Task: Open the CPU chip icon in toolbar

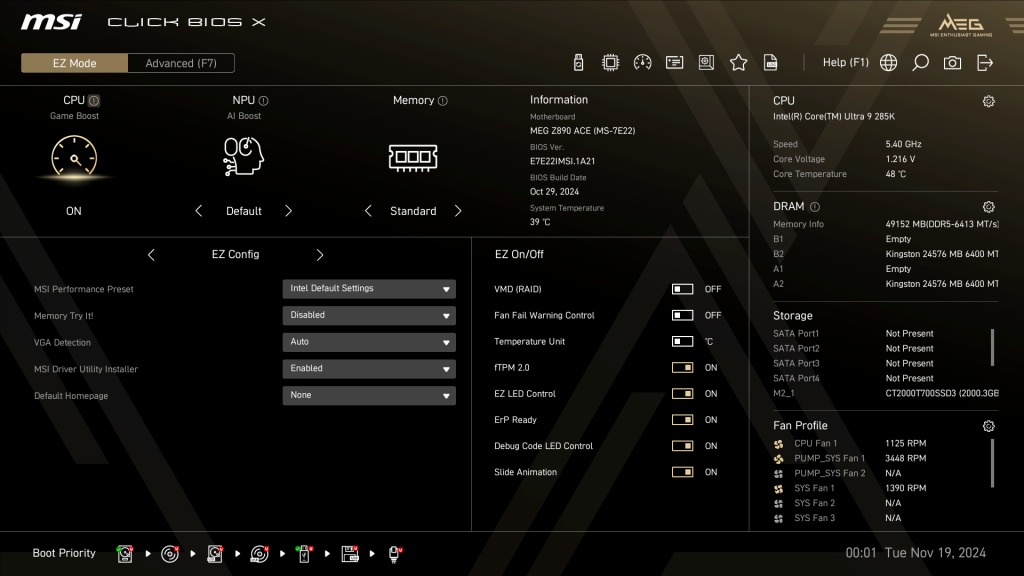Action: [610, 63]
